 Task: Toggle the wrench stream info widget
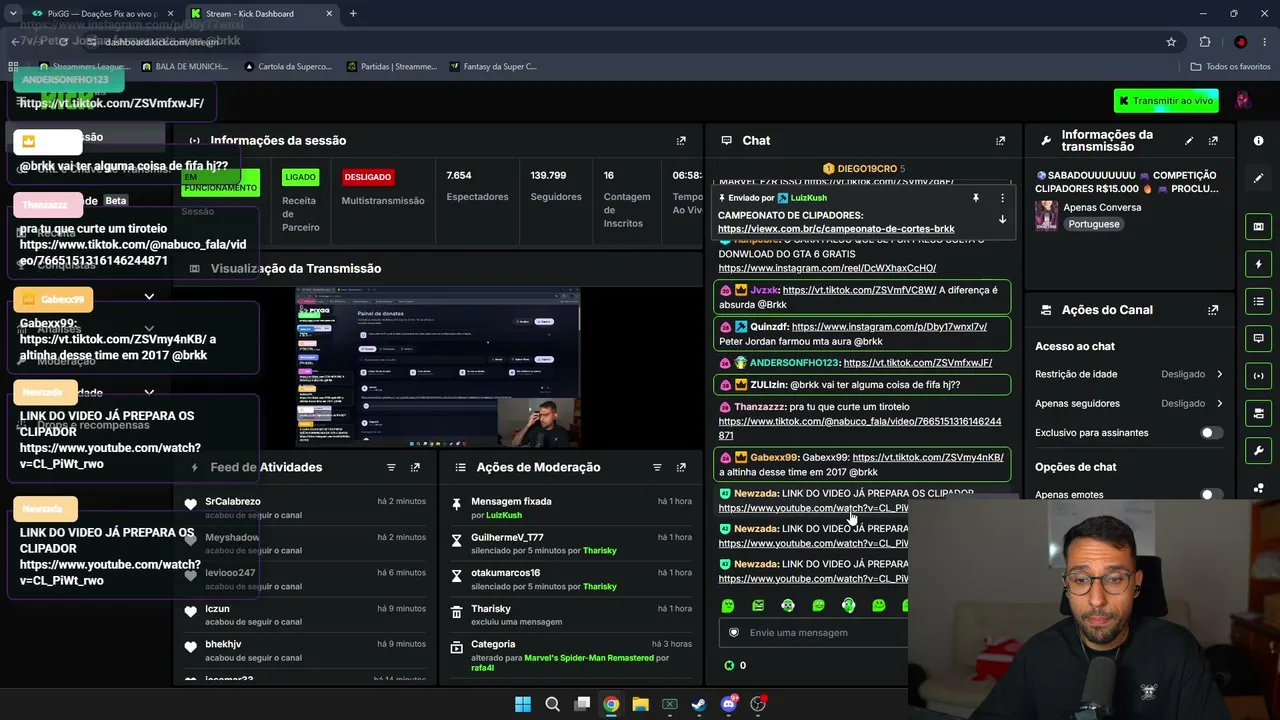coord(1258,450)
